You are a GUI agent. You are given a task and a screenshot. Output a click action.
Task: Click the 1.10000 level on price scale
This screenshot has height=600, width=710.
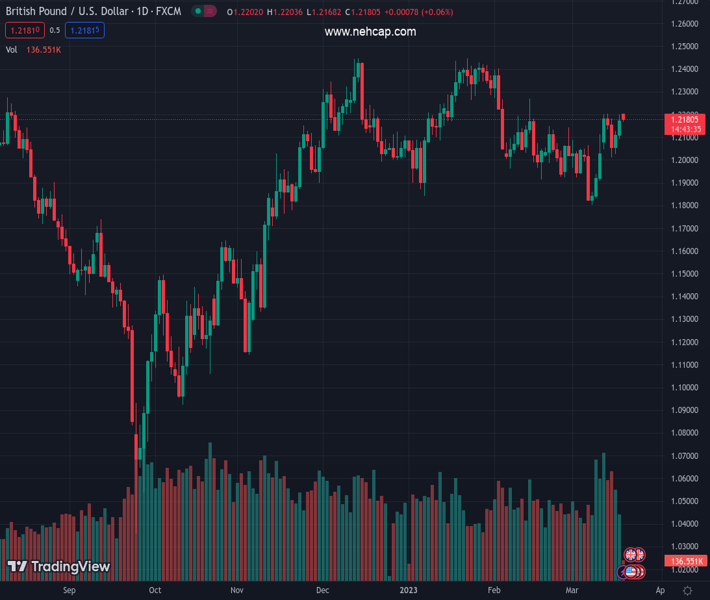pos(685,387)
